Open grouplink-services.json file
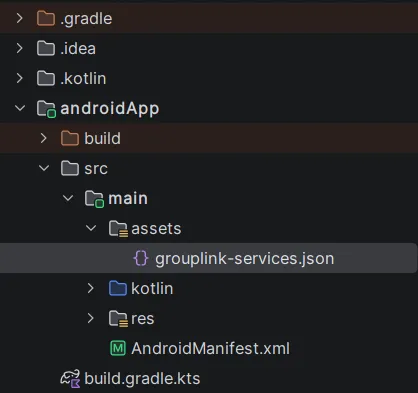Viewport: 418px width, 393px height. coord(245,259)
